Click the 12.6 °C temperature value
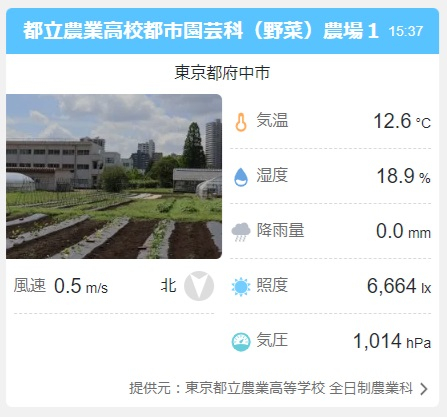The width and height of the screenshot is (447, 417). 402,121
